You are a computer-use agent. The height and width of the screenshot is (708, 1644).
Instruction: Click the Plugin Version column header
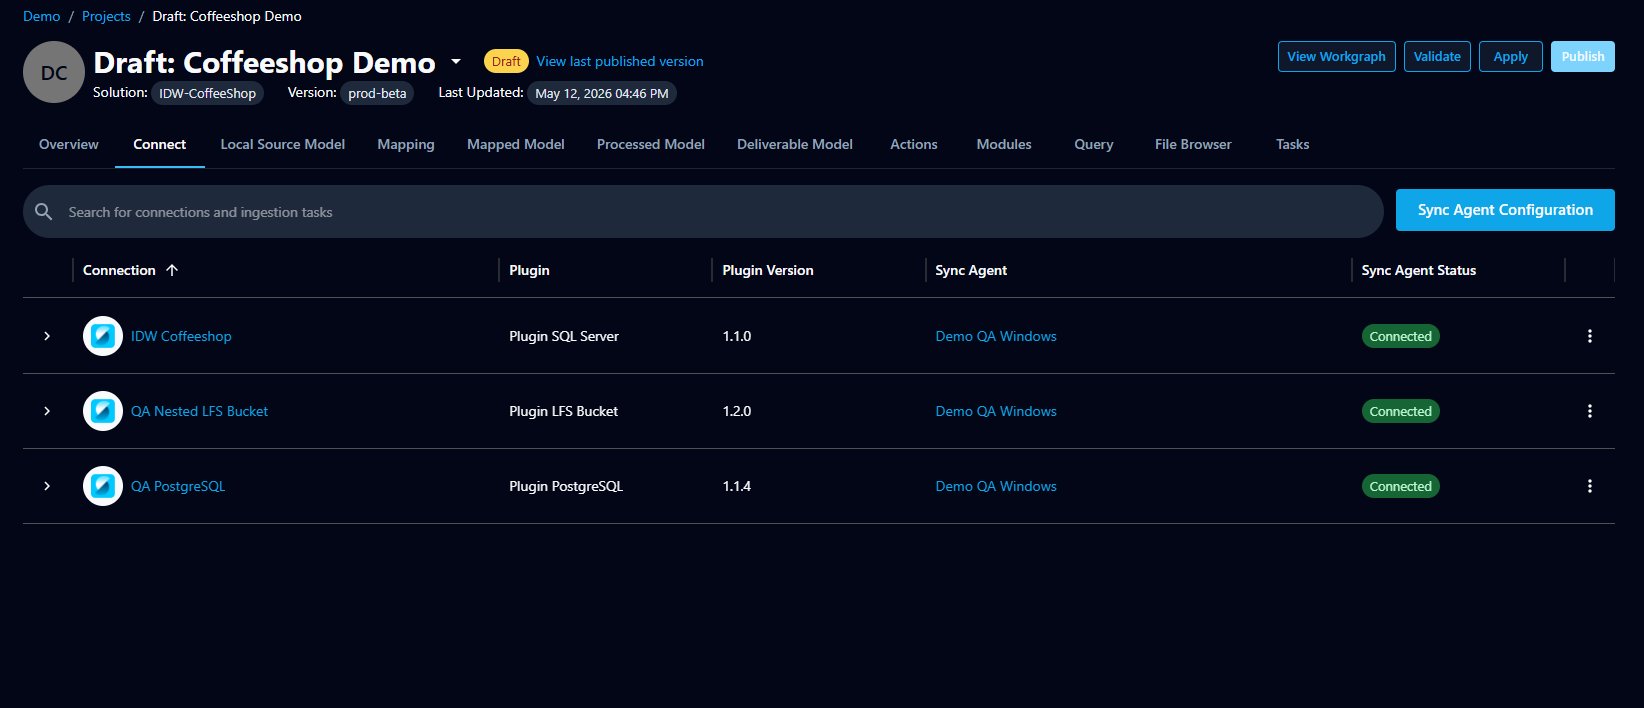(768, 270)
